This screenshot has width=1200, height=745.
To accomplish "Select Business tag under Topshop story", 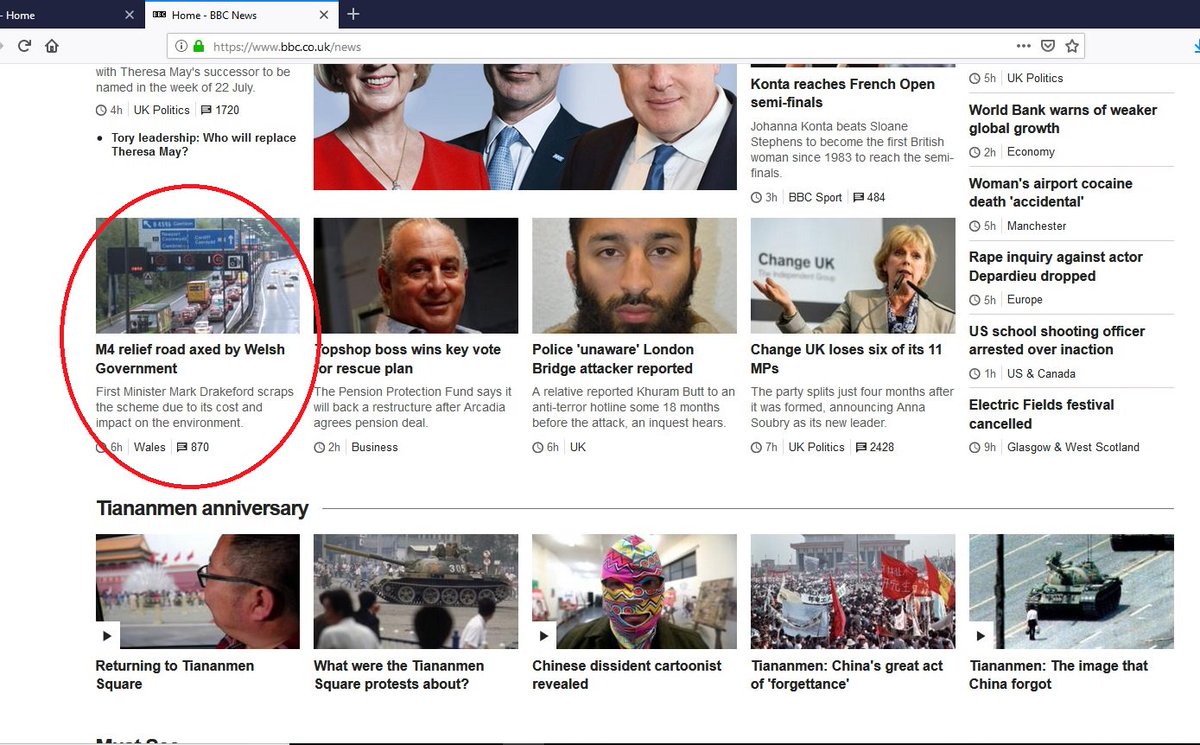I will pyautogui.click(x=375, y=447).
